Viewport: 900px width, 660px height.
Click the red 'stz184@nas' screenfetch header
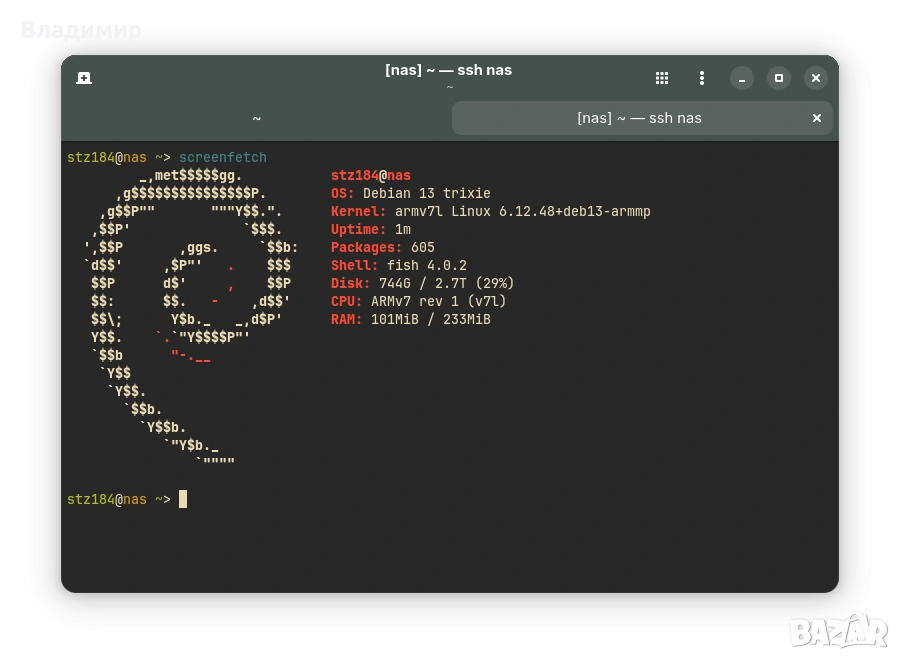370,175
